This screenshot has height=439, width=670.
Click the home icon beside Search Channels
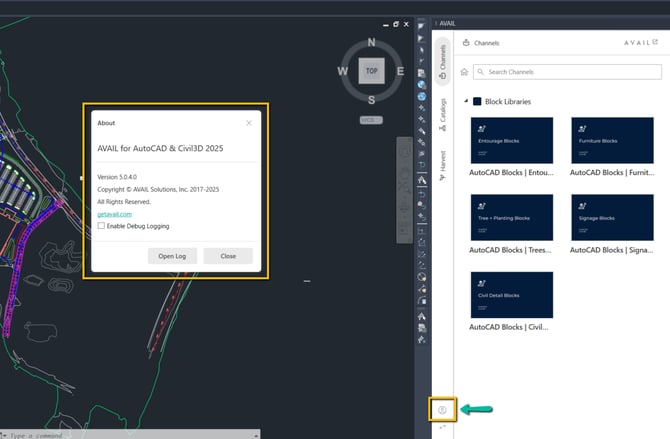[x=463, y=72]
